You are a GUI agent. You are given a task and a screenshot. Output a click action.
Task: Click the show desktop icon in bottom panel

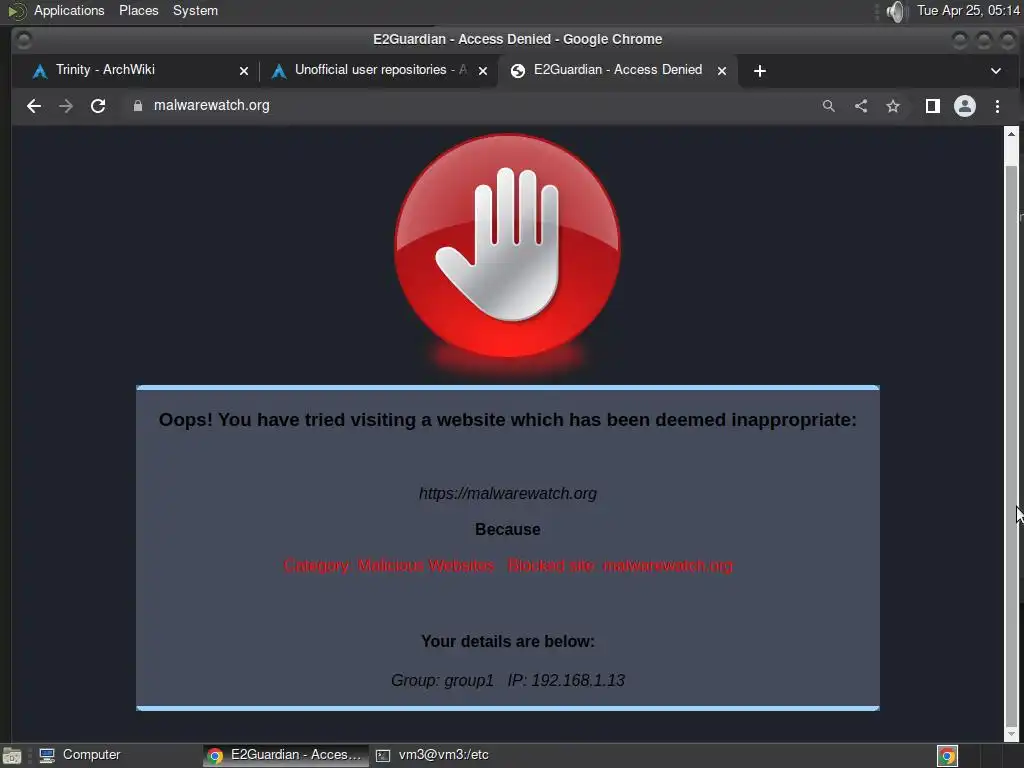[12, 756]
